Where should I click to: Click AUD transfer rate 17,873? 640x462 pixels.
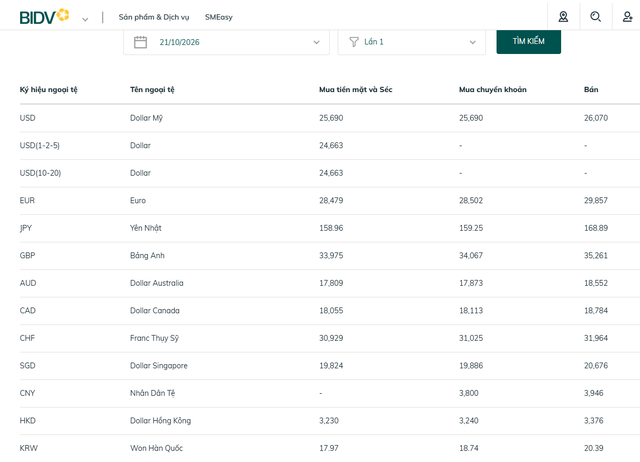pos(471,283)
